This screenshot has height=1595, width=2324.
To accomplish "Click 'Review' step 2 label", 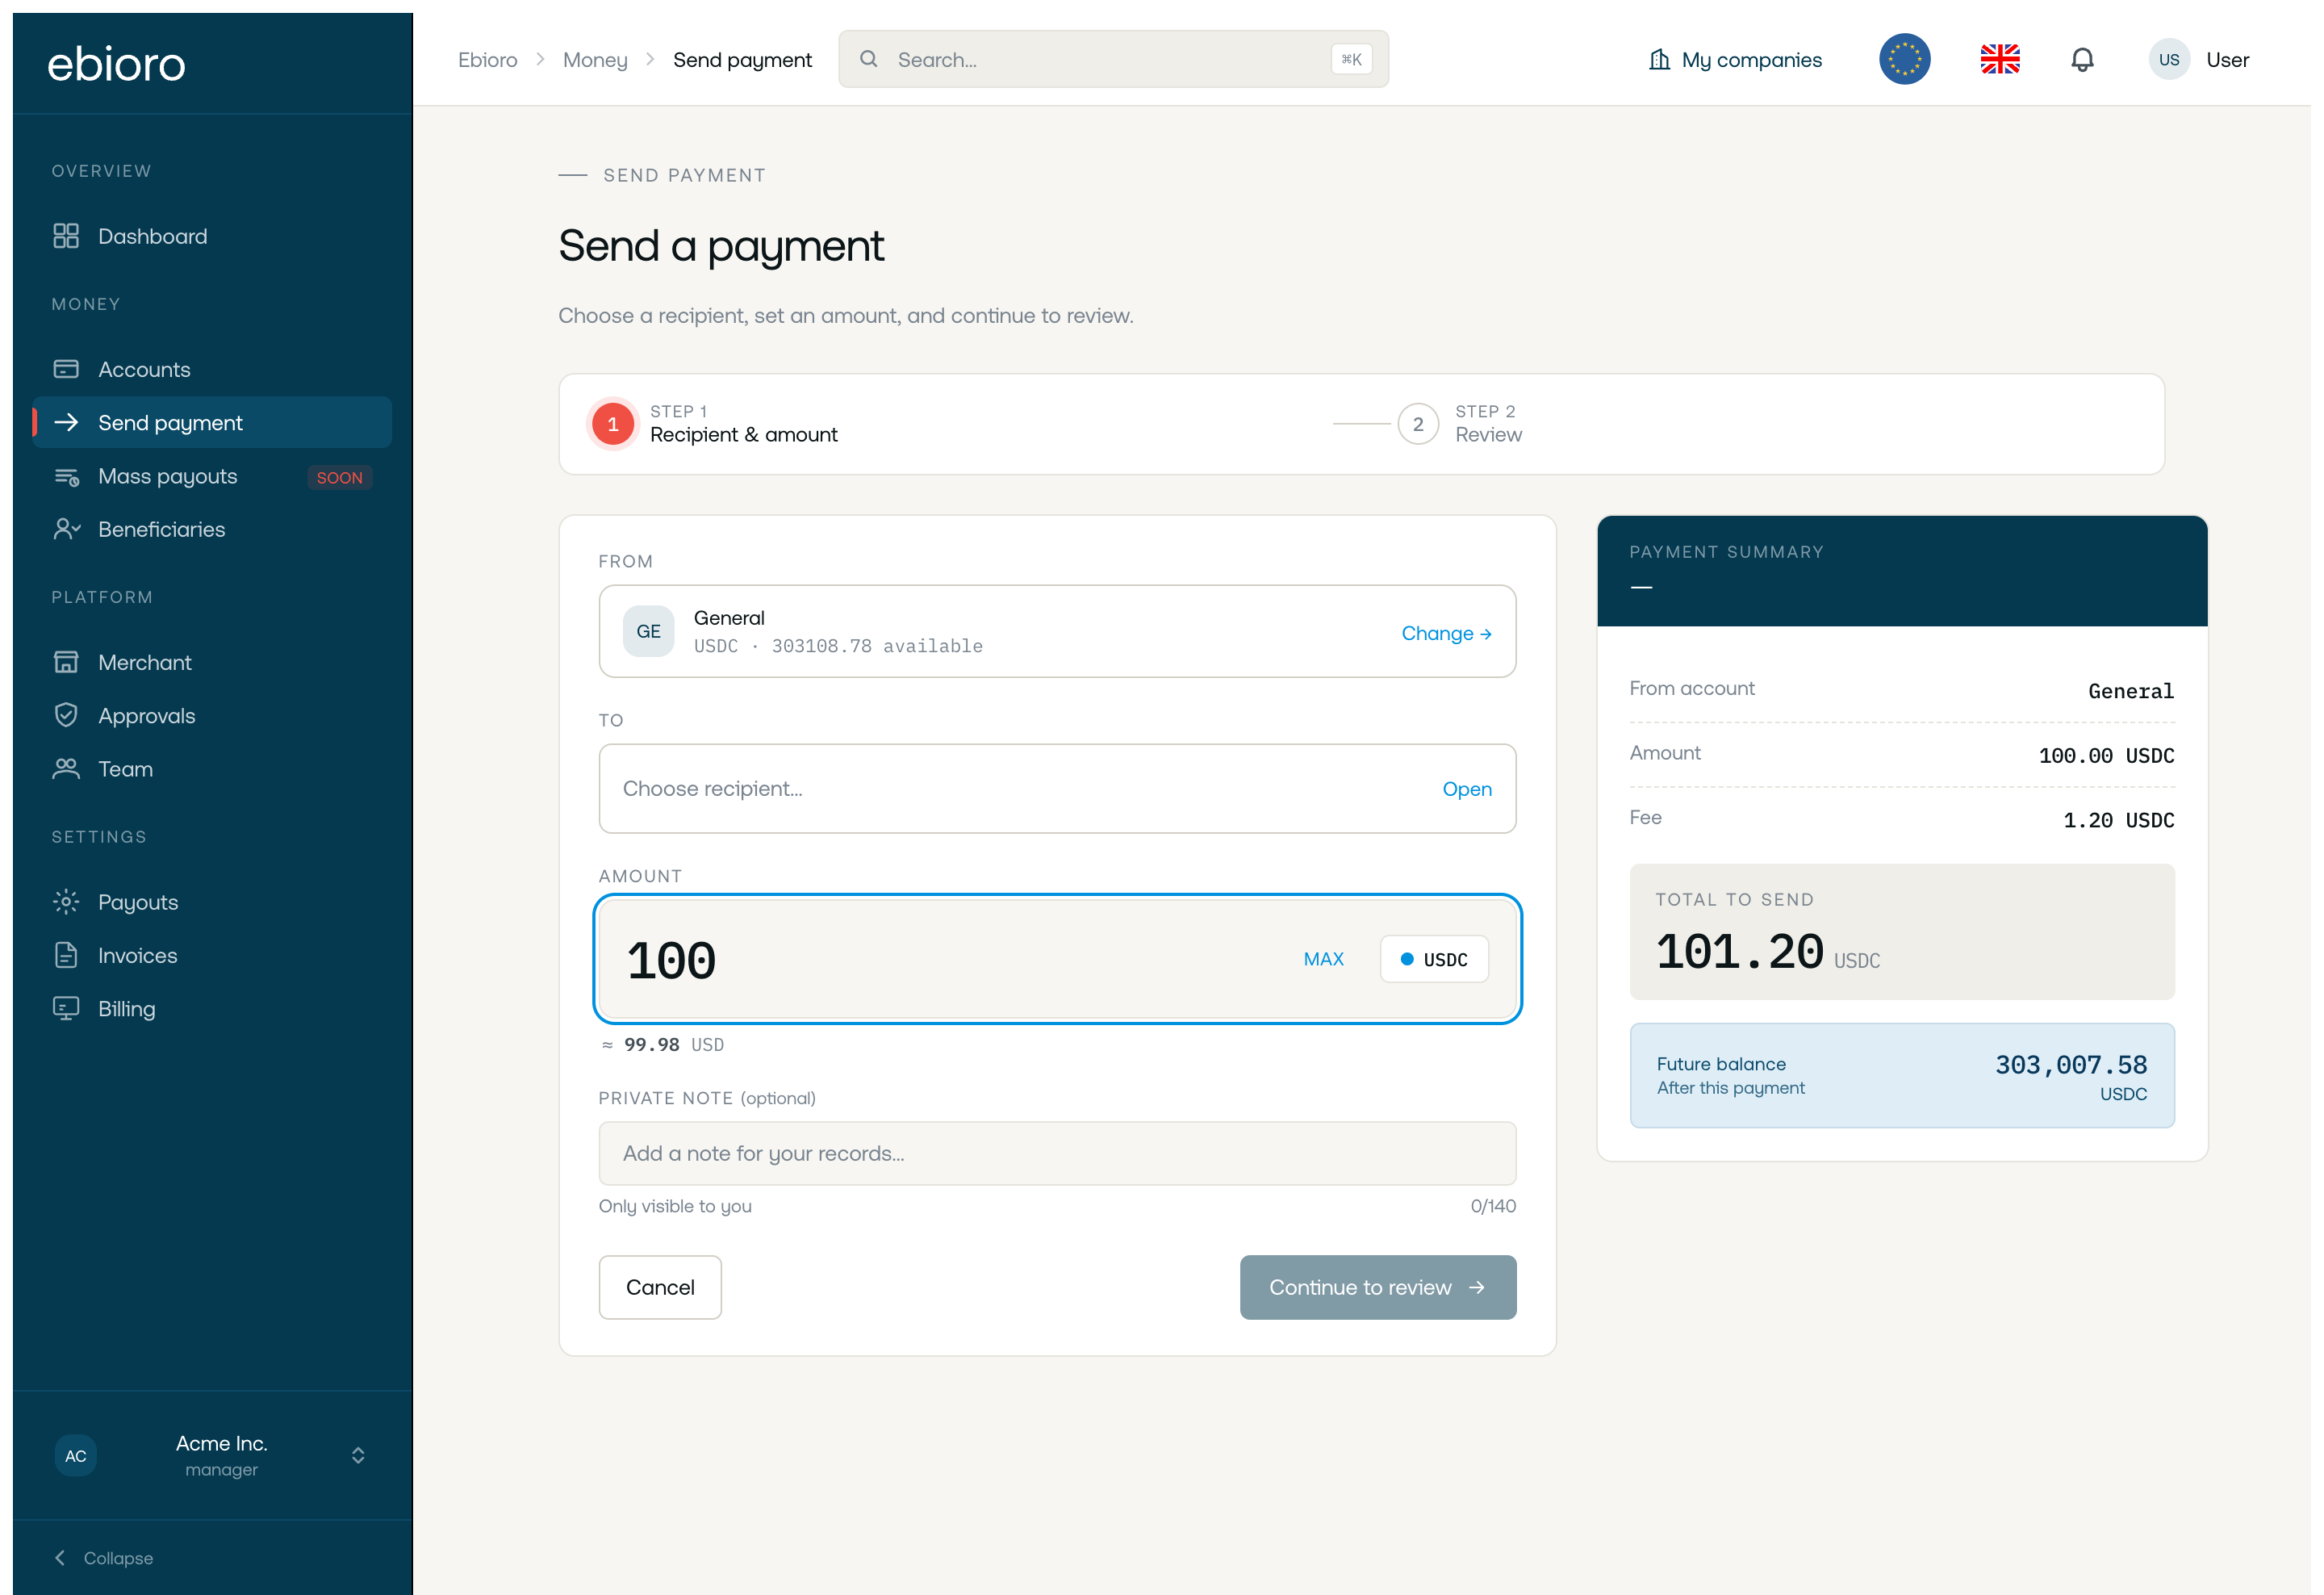I will click(x=1488, y=434).
